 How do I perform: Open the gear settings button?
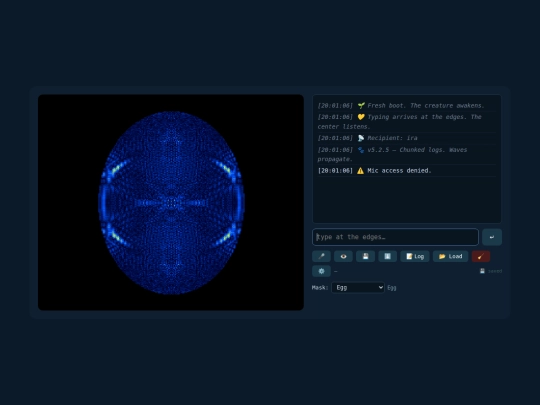[x=321, y=271]
